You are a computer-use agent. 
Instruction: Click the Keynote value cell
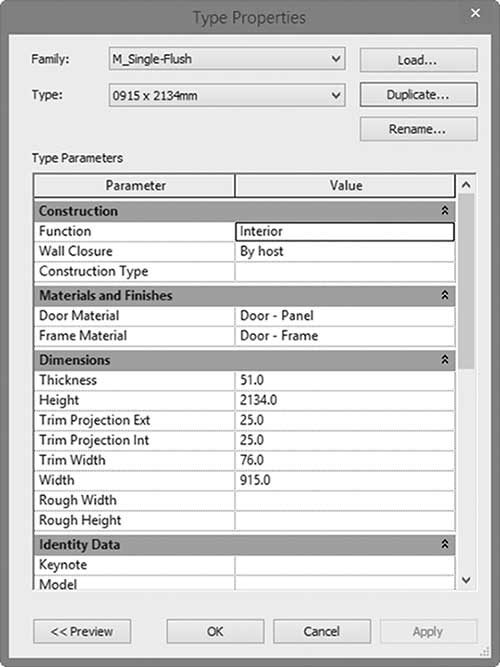click(x=345, y=565)
